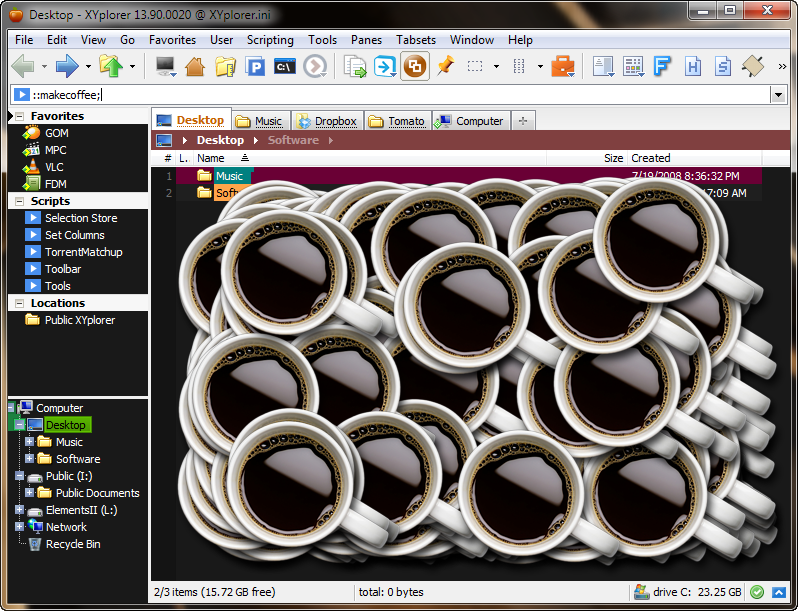This screenshot has width=798, height=611.
Task: Expand the Software folder tree node
Action: point(29,459)
